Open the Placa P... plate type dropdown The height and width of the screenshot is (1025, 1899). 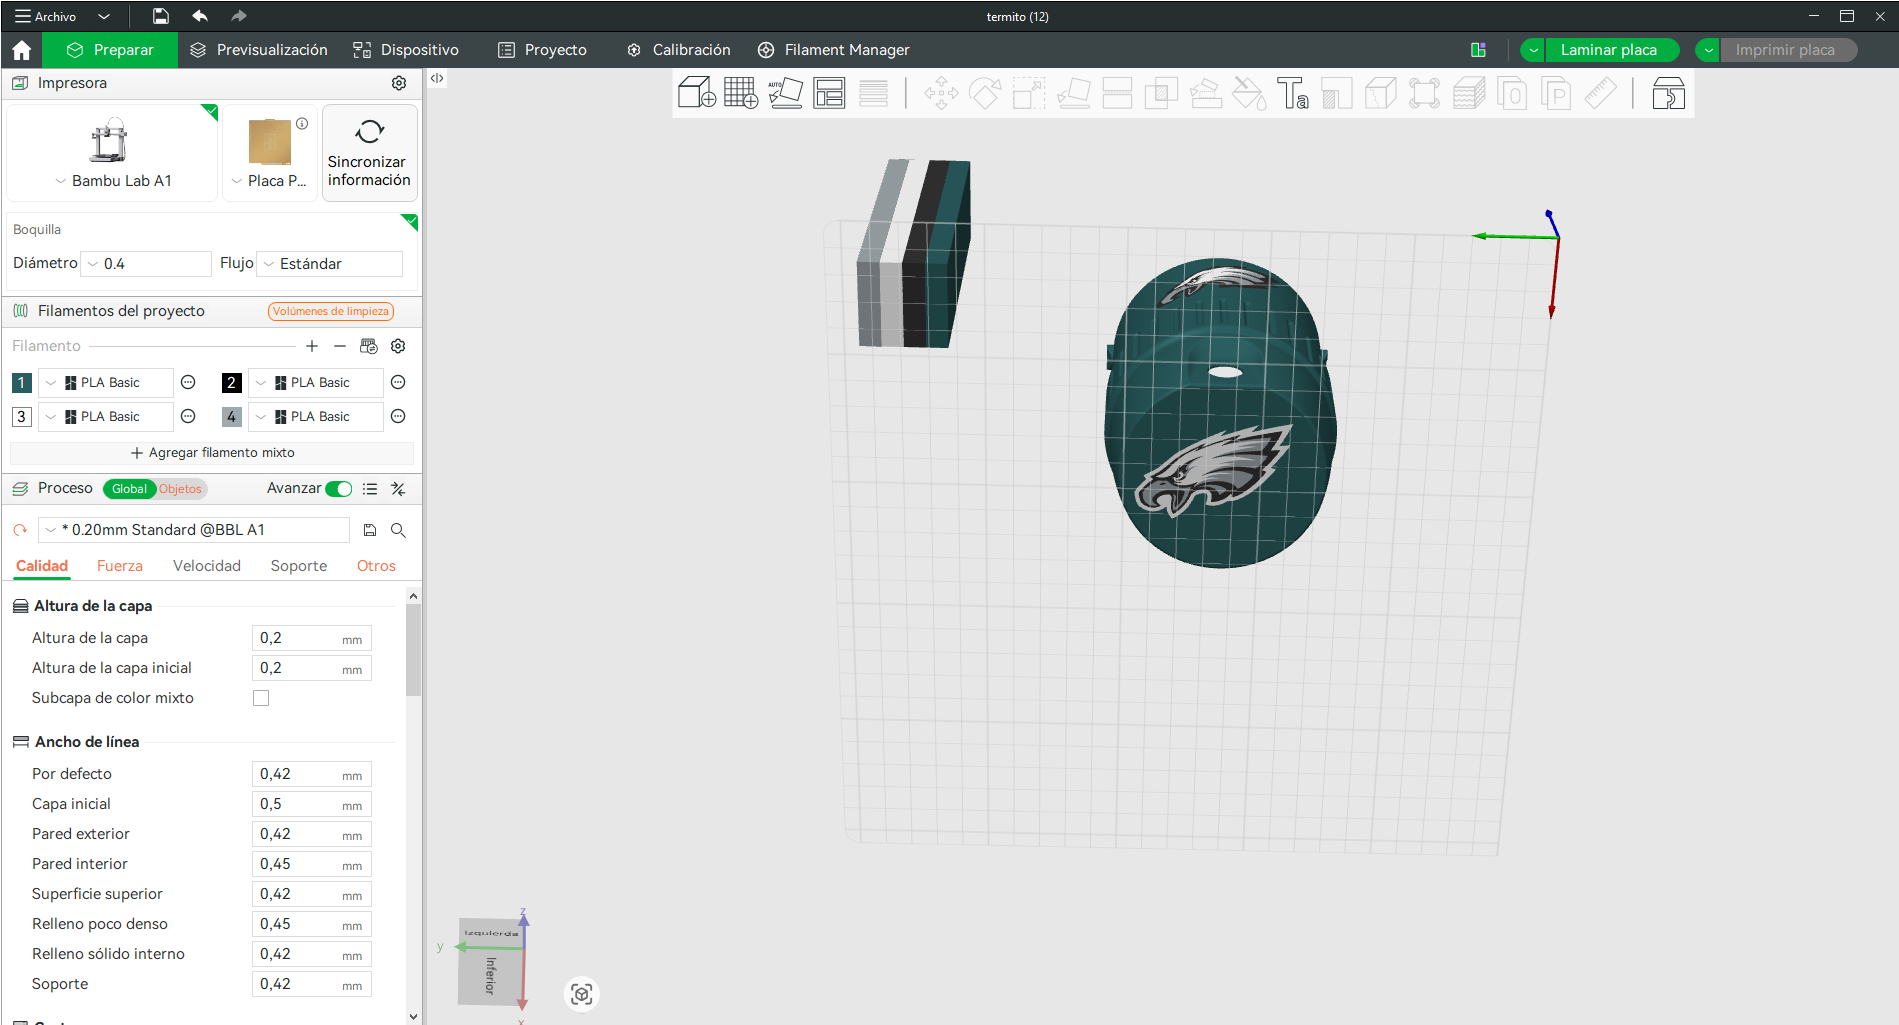(269, 181)
